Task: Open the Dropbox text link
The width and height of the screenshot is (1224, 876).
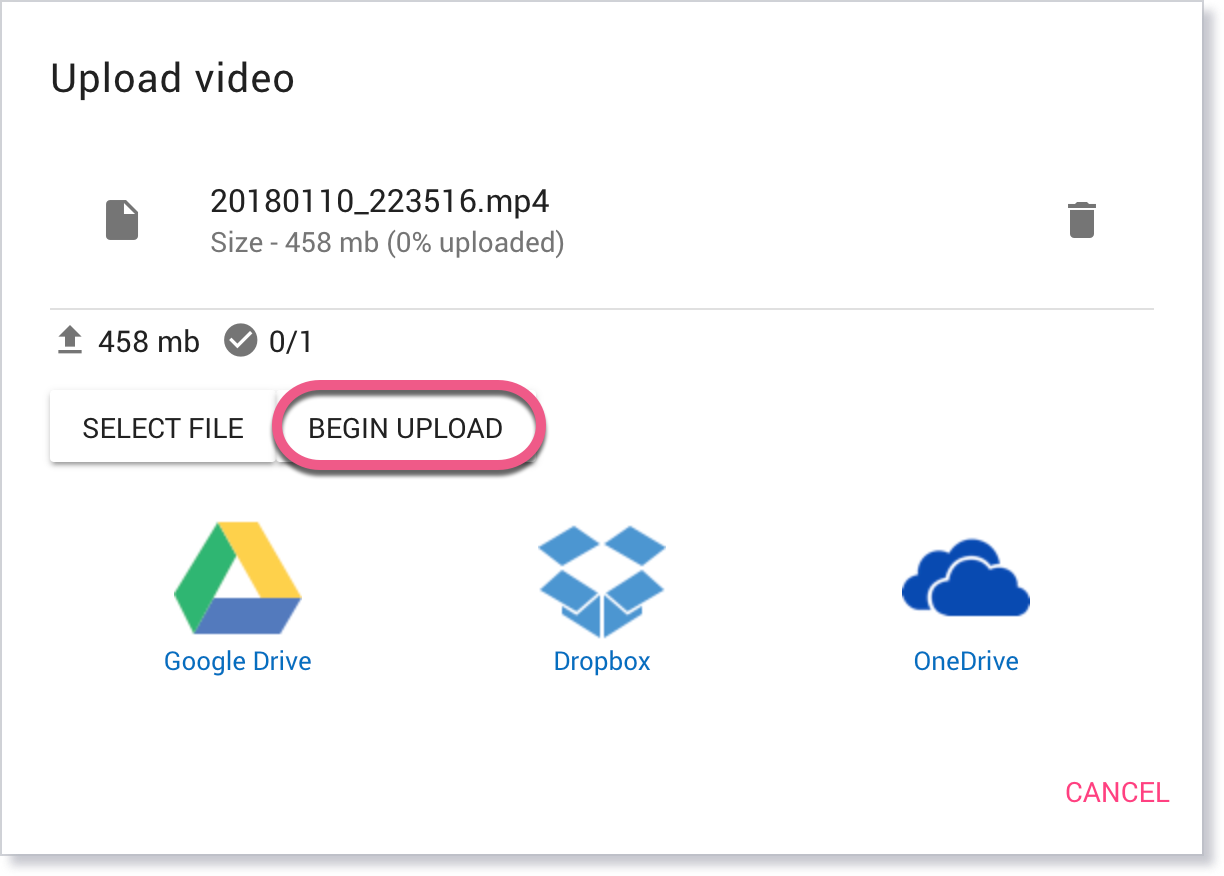Action: (602, 662)
